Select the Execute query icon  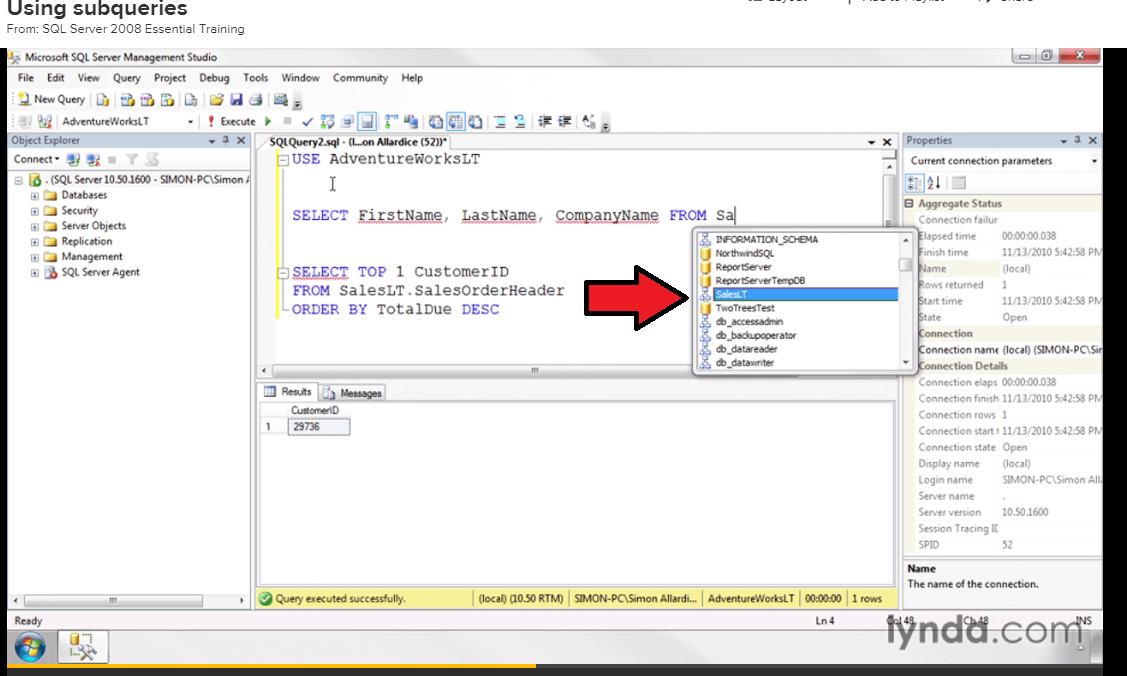[x=234, y=120]
